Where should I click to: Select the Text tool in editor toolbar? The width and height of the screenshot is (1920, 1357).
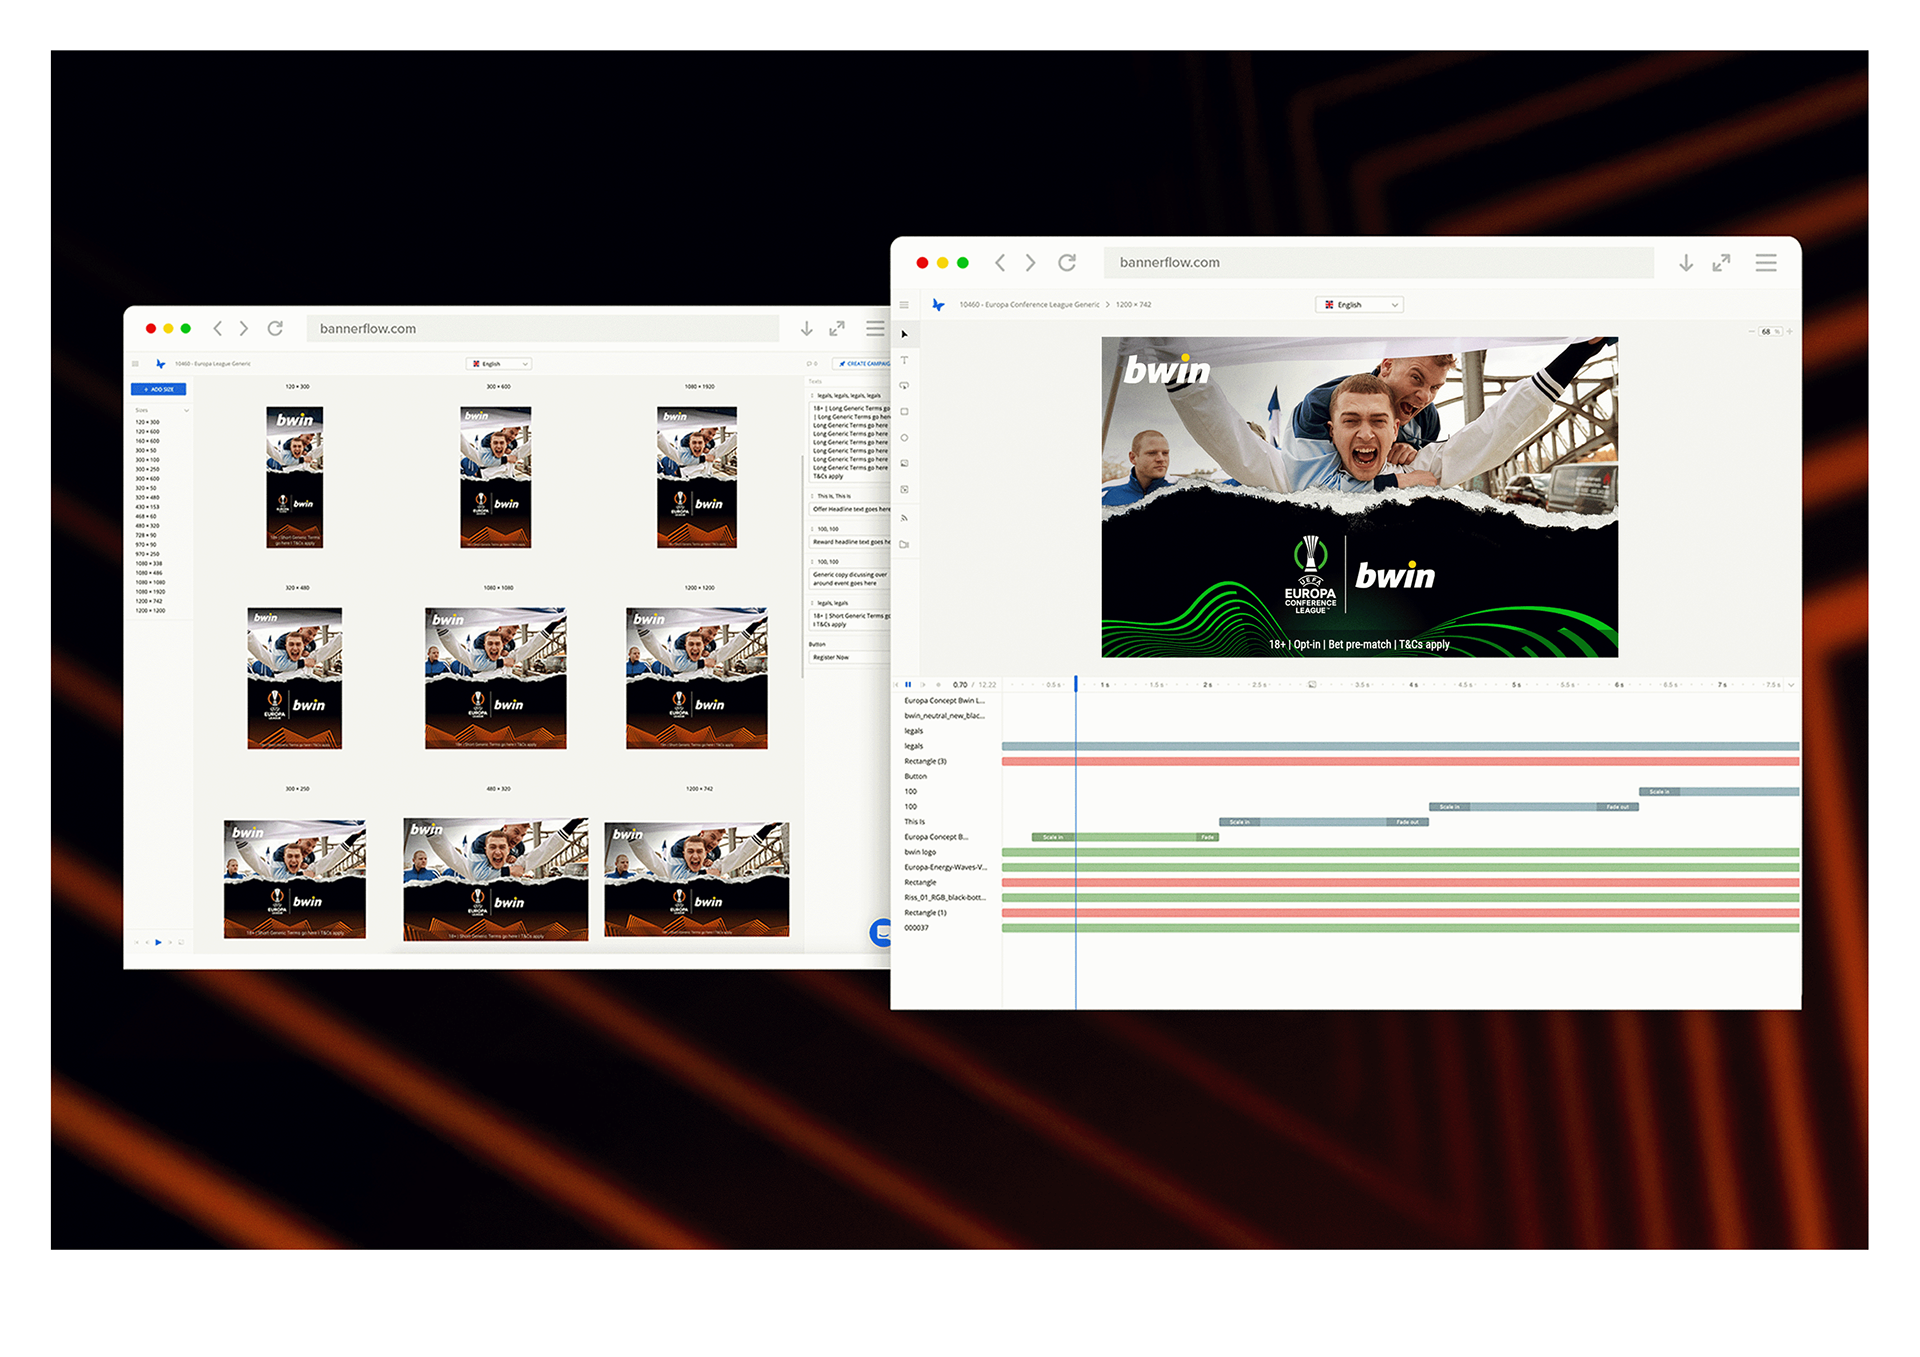[904, 360]
